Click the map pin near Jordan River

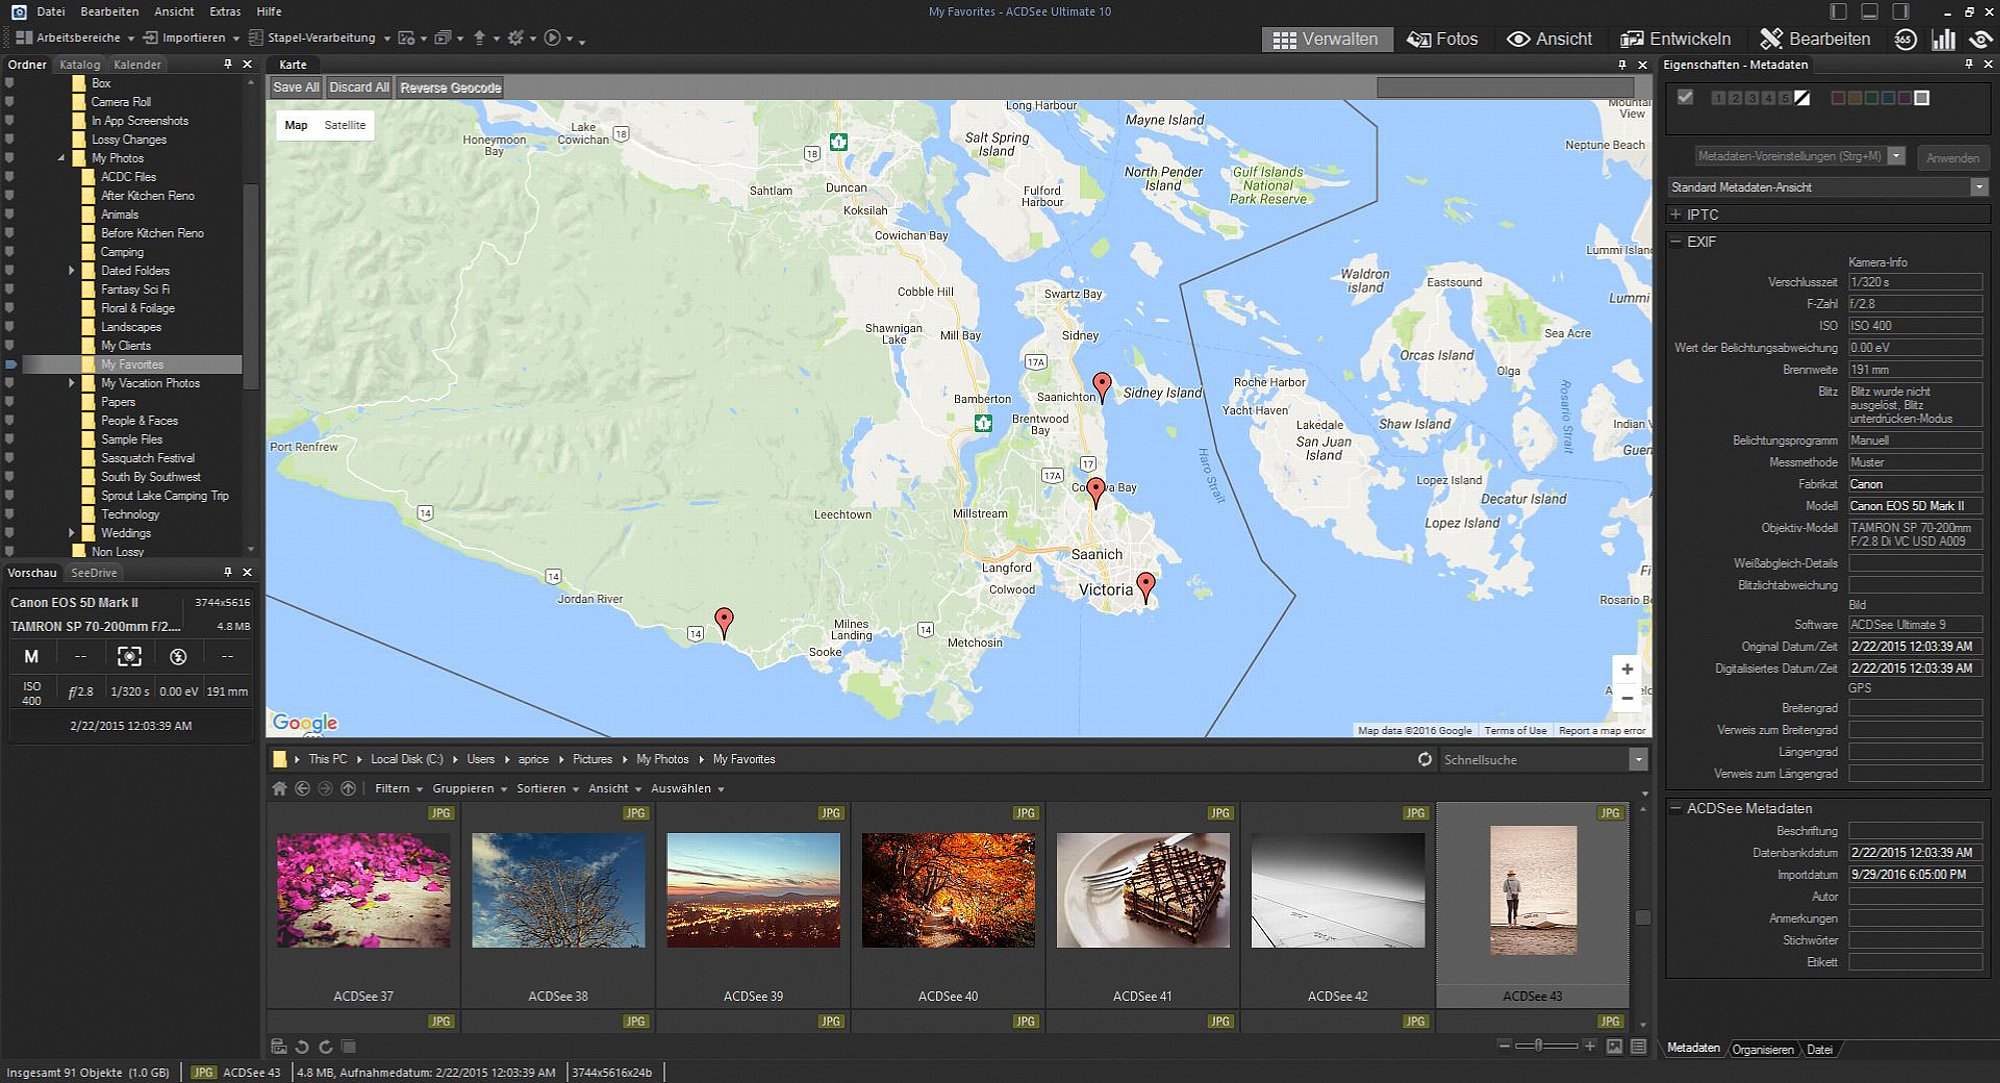click(724, 622)
